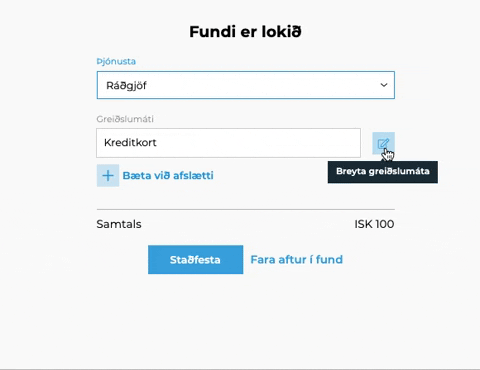Confirm with the Staðfesta button

coord(195,260)
